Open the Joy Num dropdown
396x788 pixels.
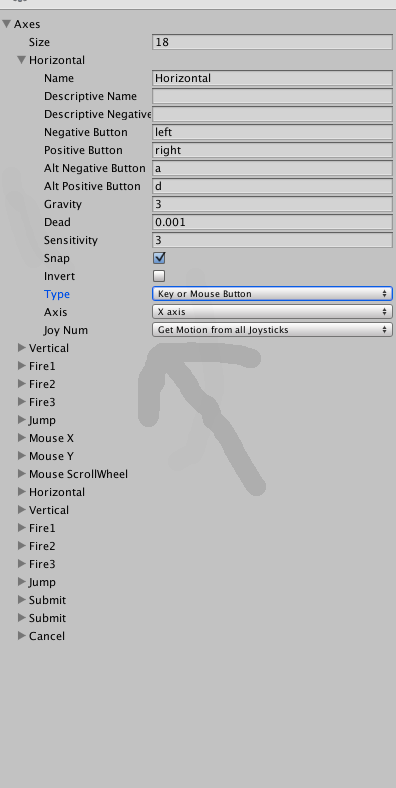pyautogui.click(x=272, y=330)
